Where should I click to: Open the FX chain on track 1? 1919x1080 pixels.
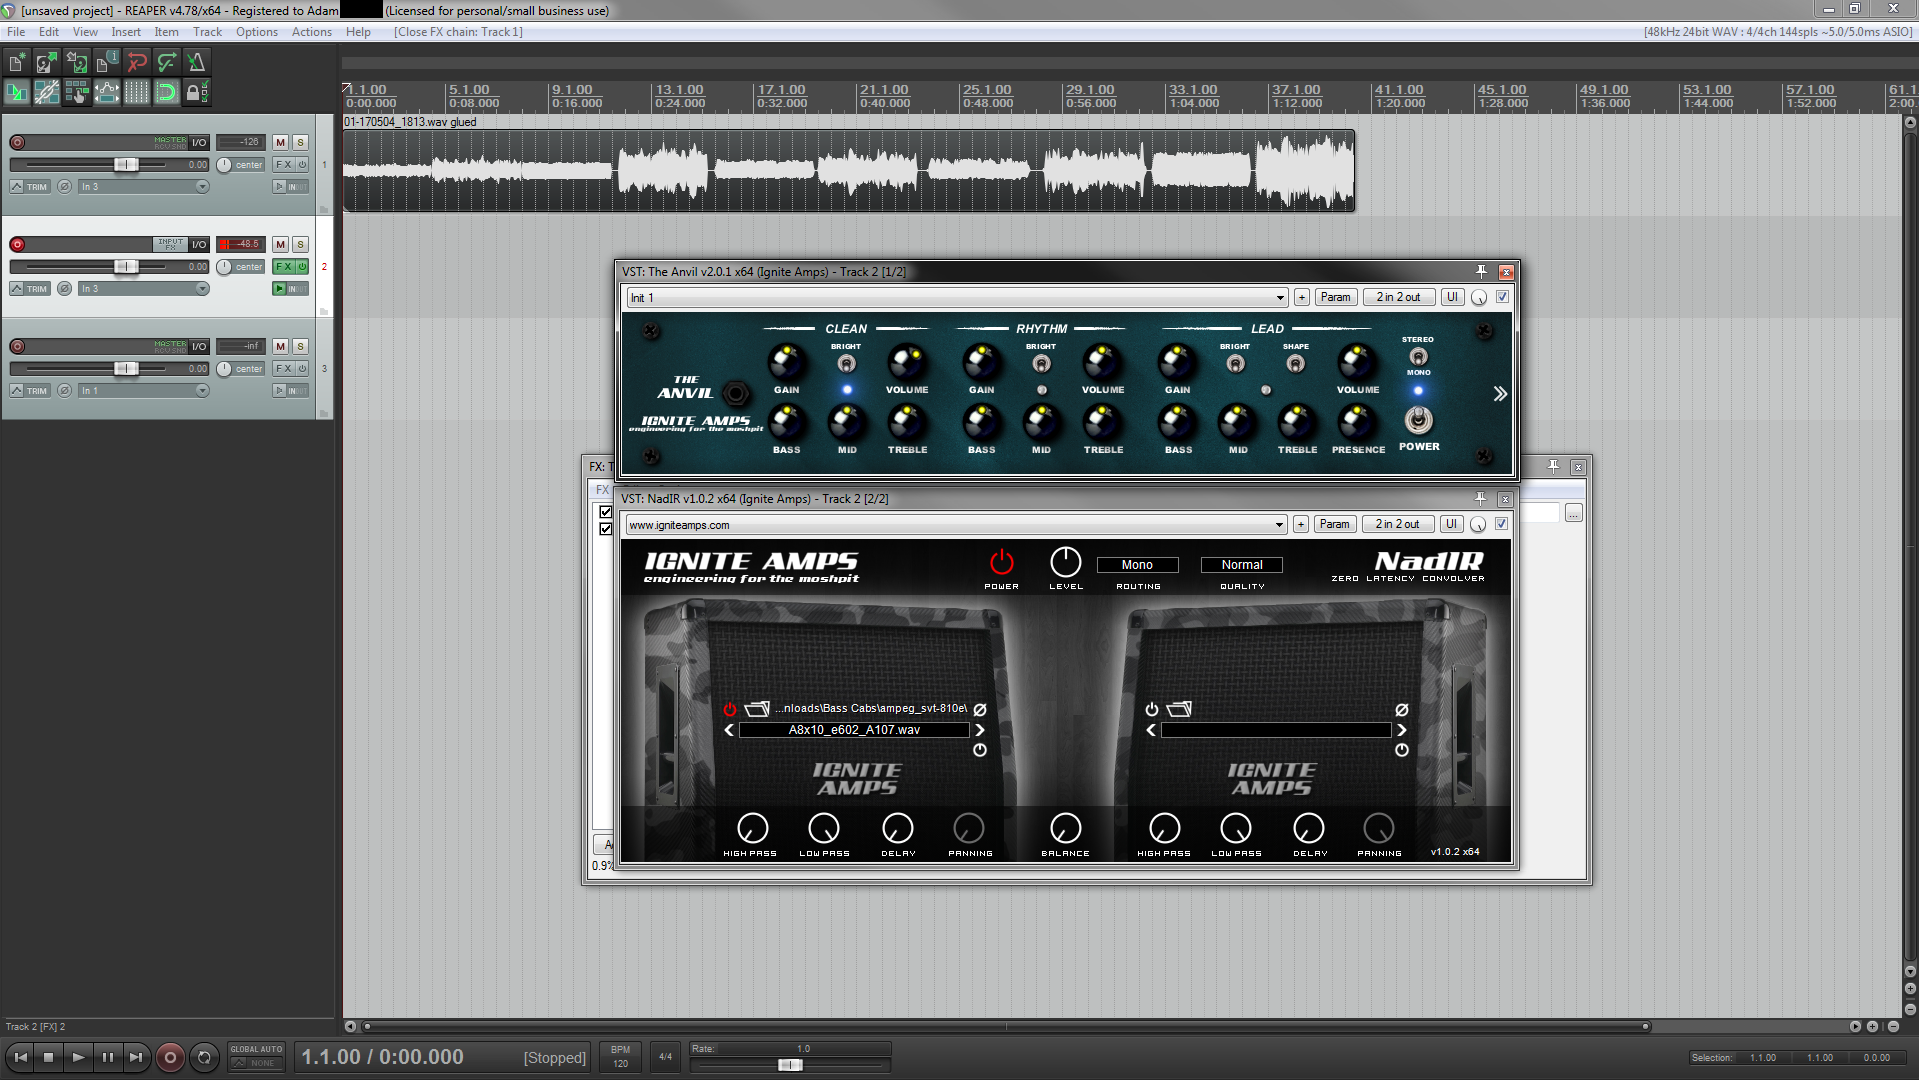pos(284,165)
